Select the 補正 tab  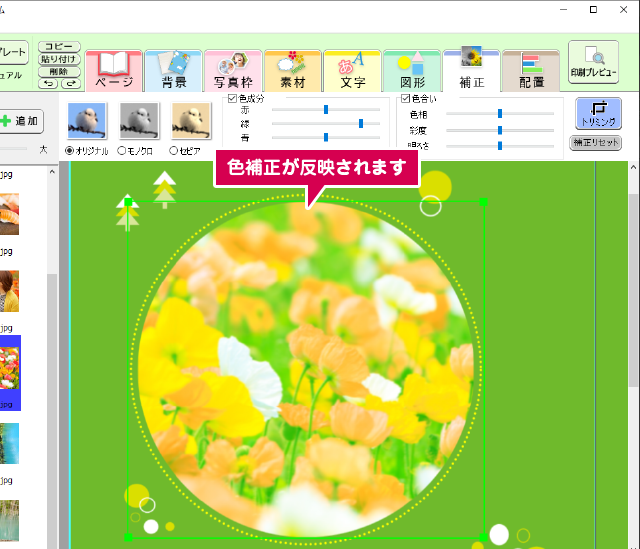tap(472, 70)
